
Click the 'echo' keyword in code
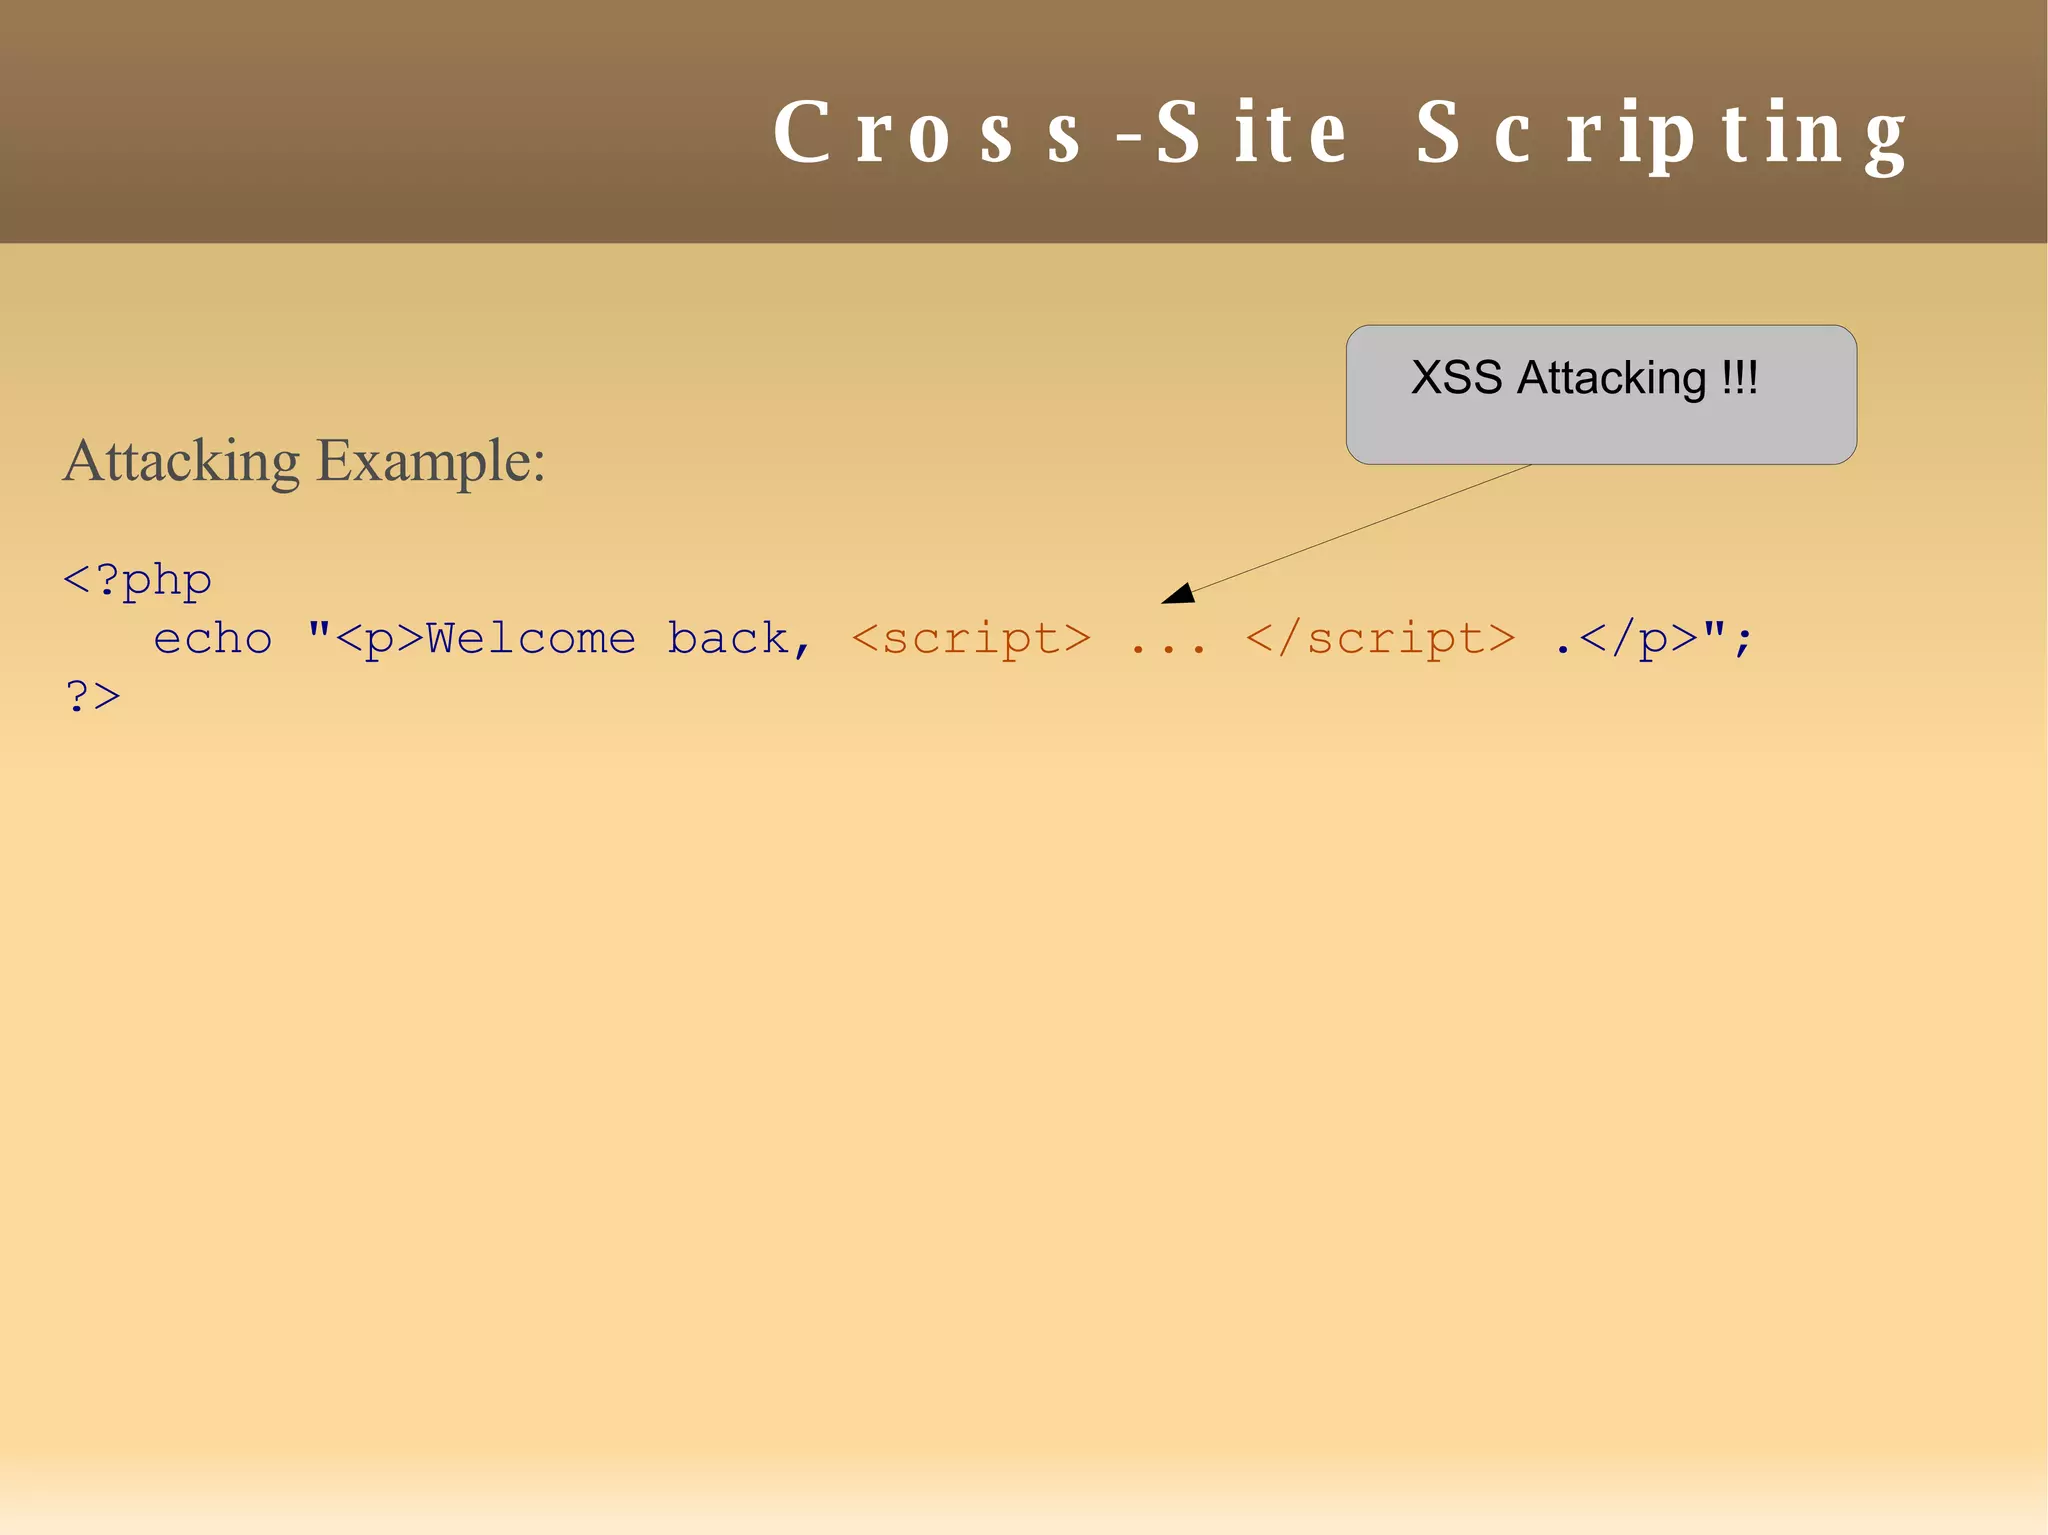[x=212, y=639]
